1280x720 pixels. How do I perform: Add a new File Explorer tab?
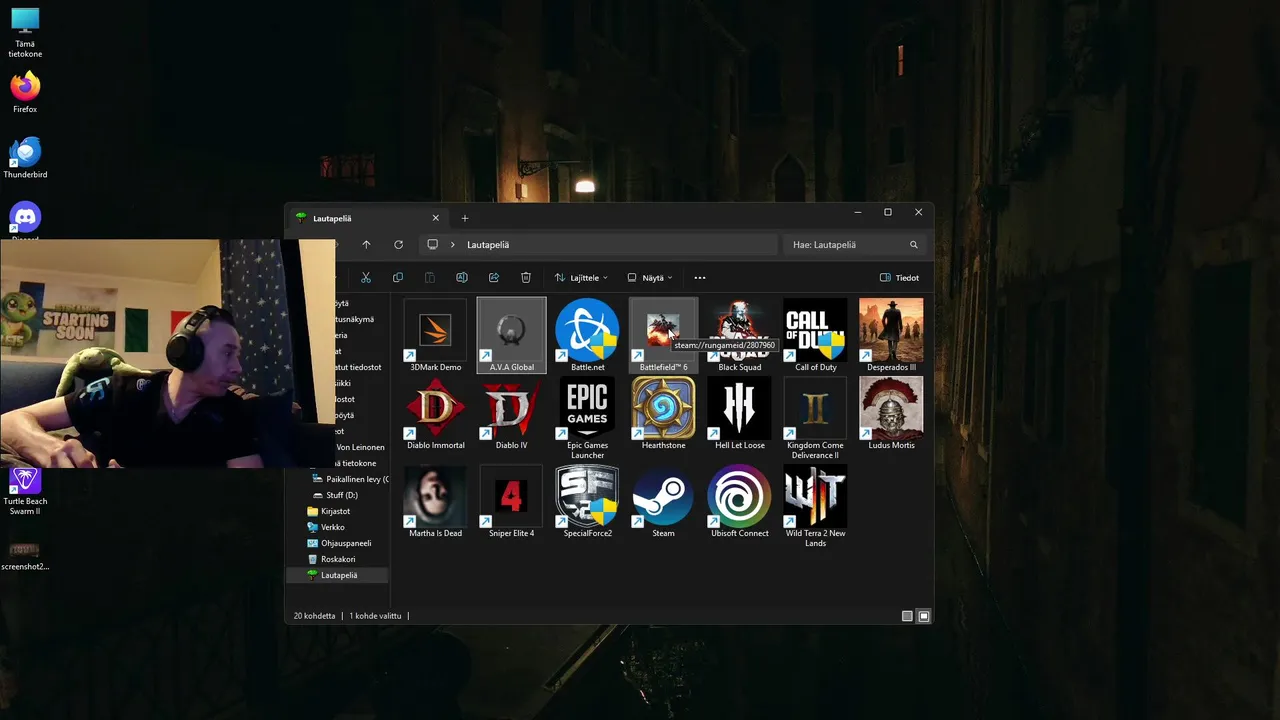[x=465, y=218]
